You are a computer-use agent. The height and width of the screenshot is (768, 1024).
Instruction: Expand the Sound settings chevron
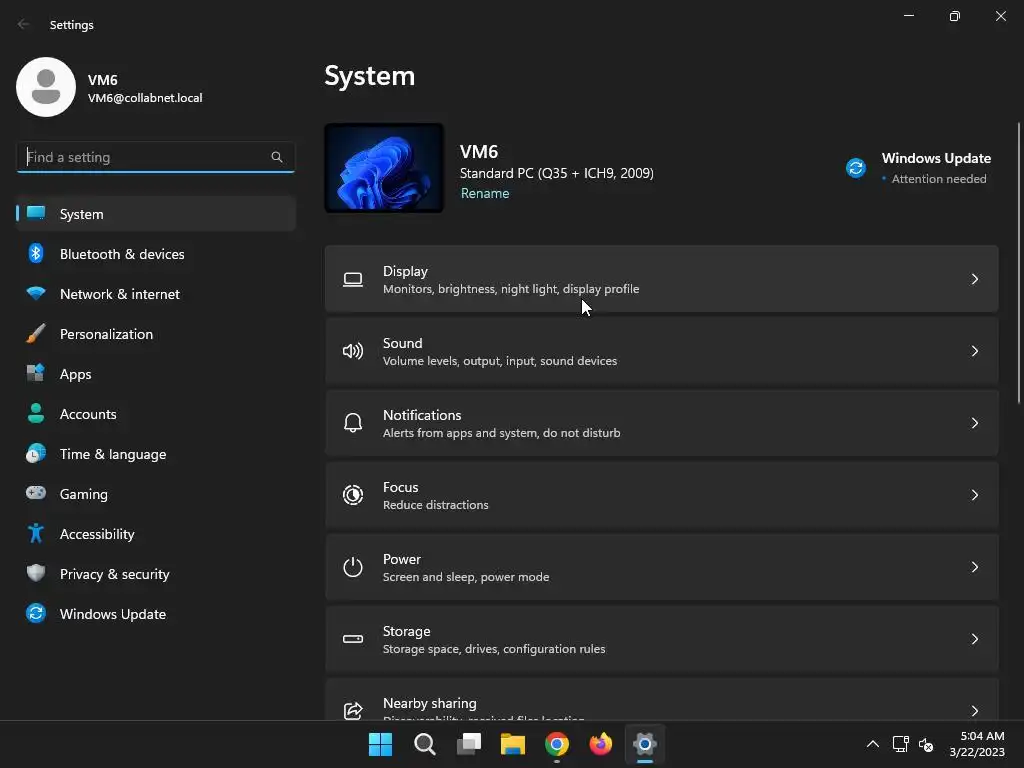click(974, 351)
